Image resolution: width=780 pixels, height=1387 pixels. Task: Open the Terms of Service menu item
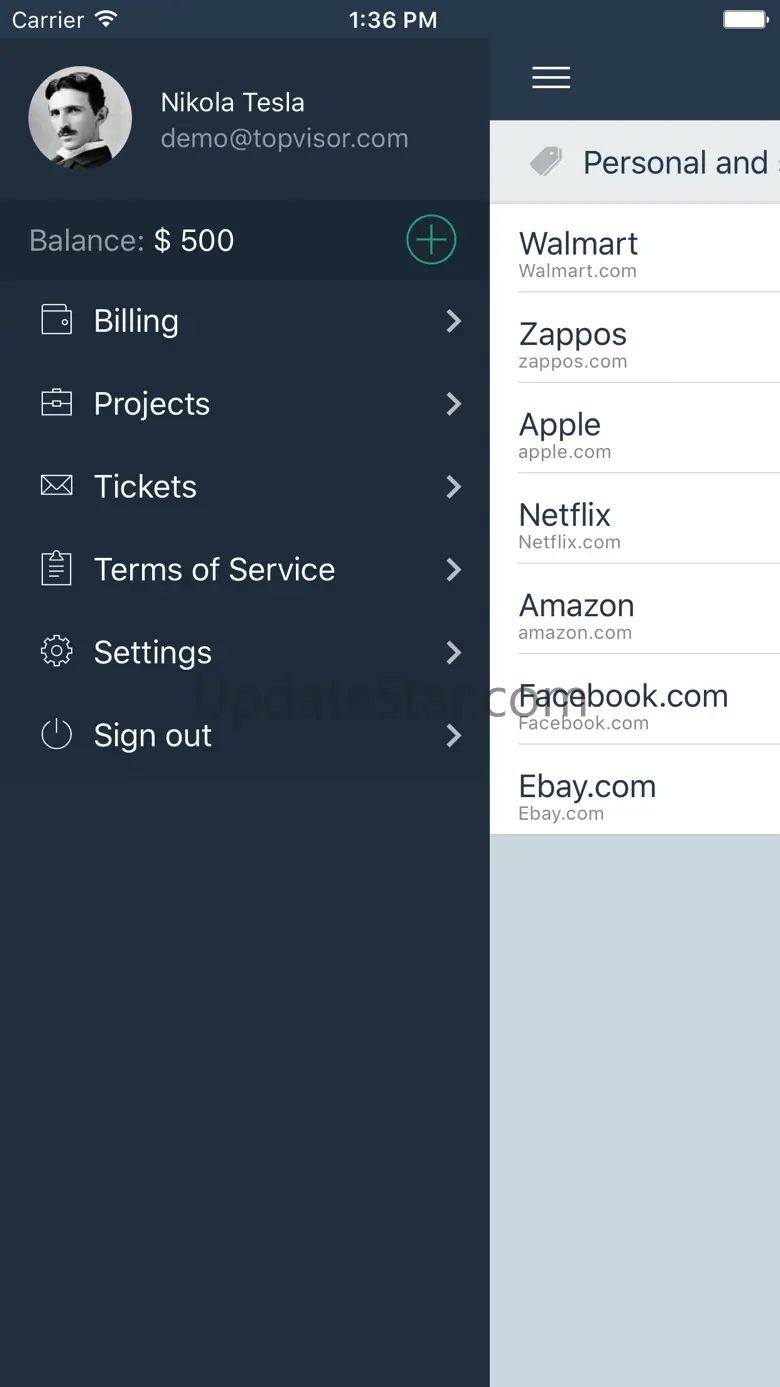(214, 570)
